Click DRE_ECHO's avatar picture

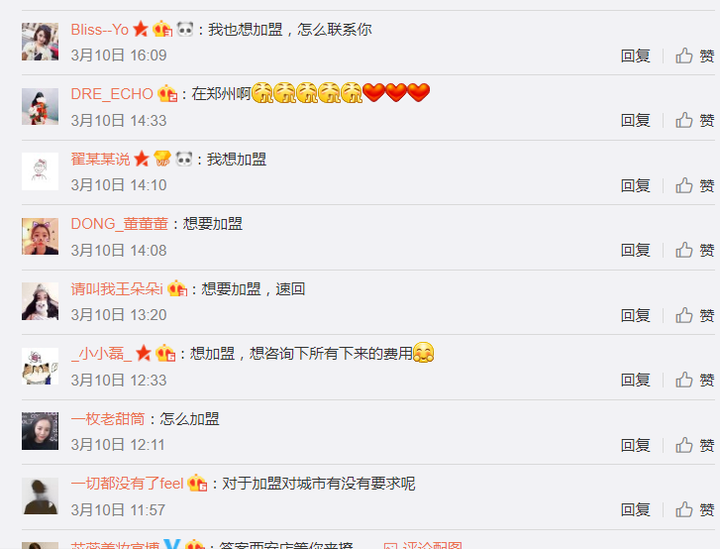point(40,106)
